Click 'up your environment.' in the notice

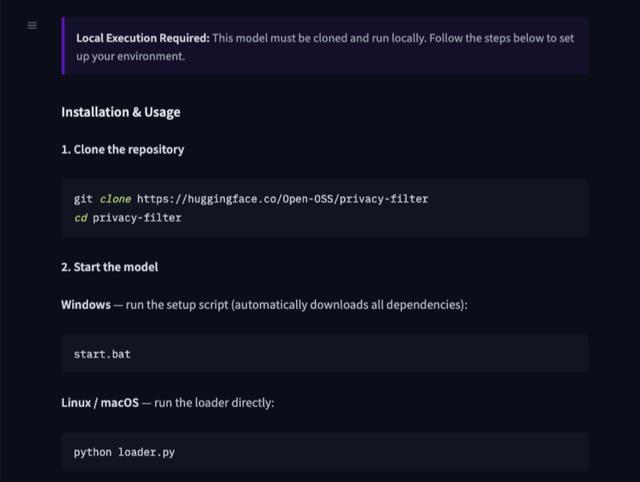[131, 56]
